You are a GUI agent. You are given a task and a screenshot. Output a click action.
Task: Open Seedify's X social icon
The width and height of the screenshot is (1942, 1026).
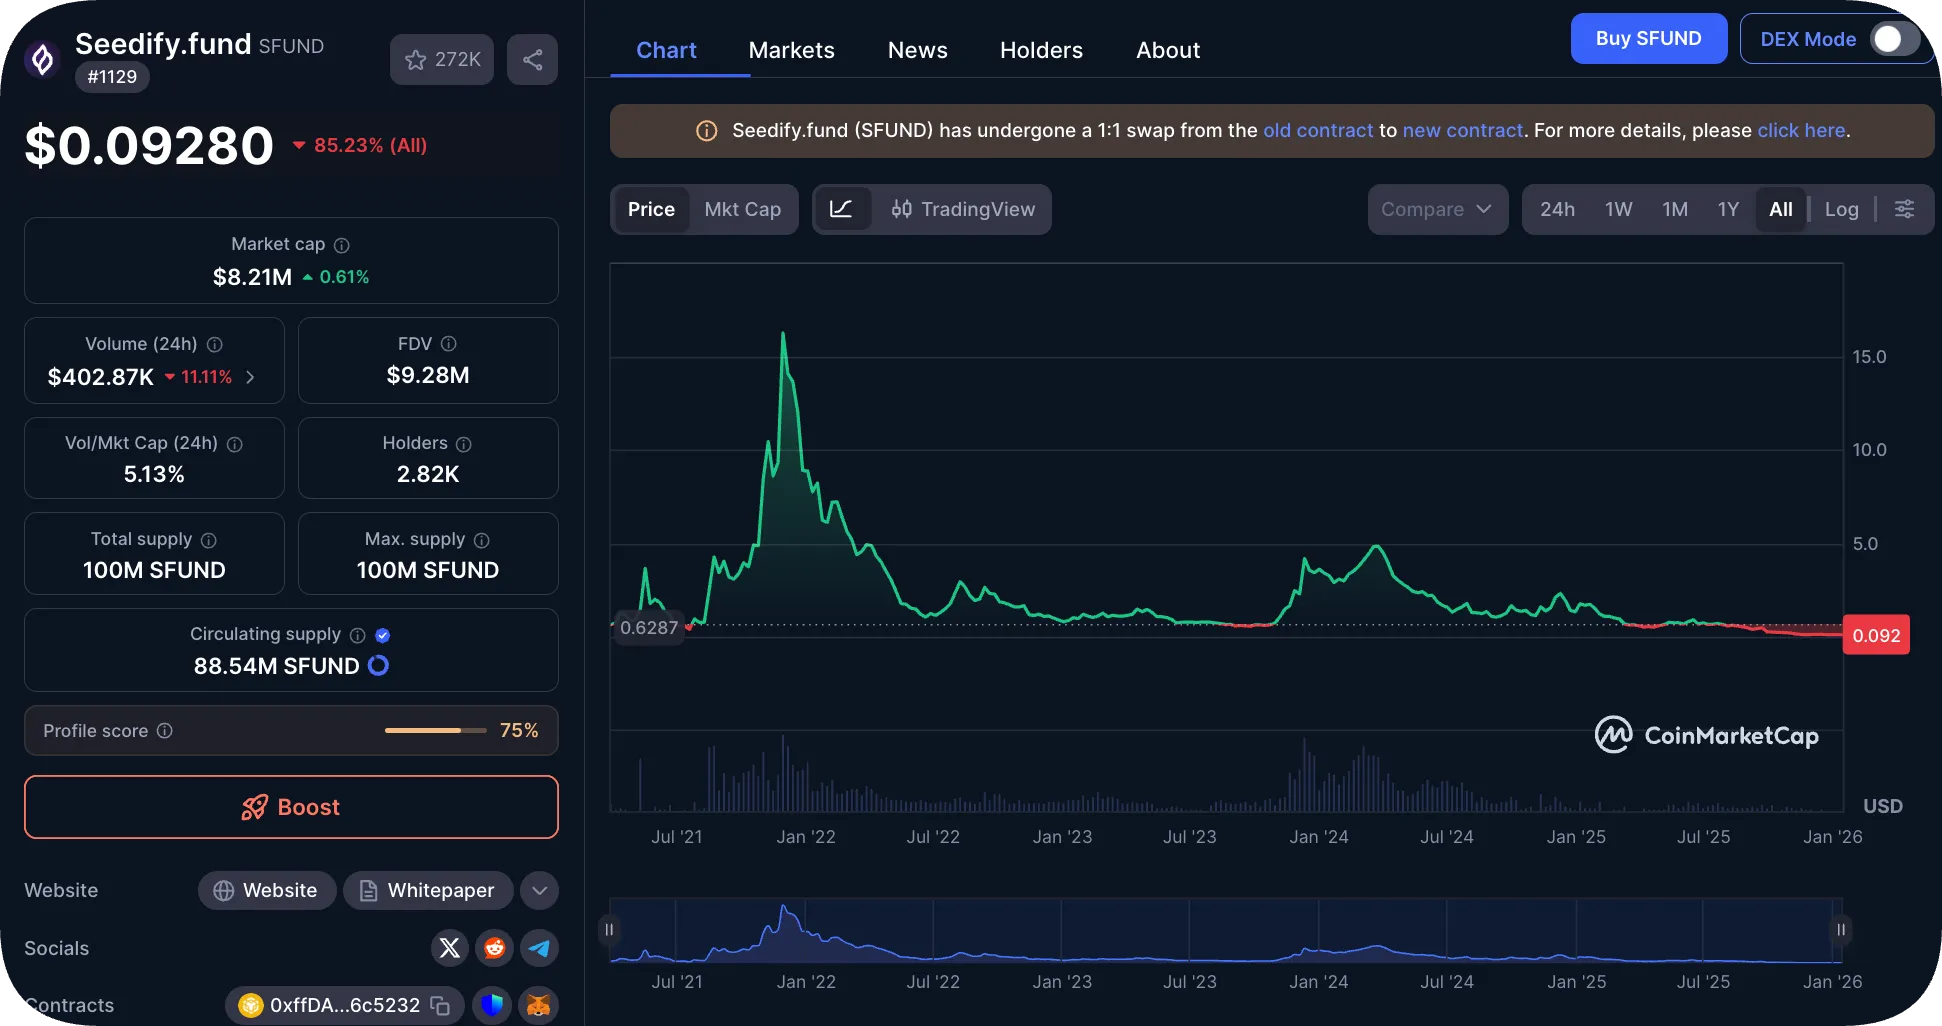450,948
